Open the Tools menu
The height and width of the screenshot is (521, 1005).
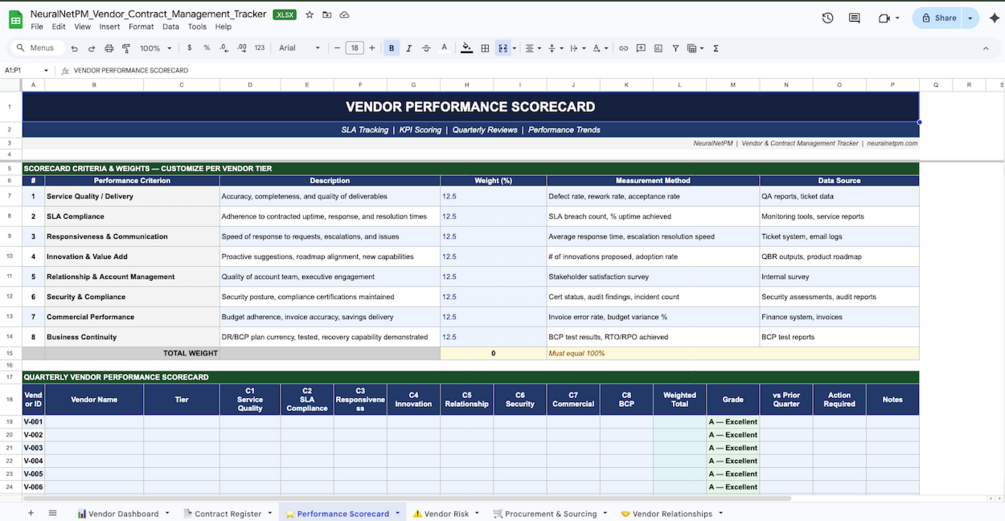[197, 27]
